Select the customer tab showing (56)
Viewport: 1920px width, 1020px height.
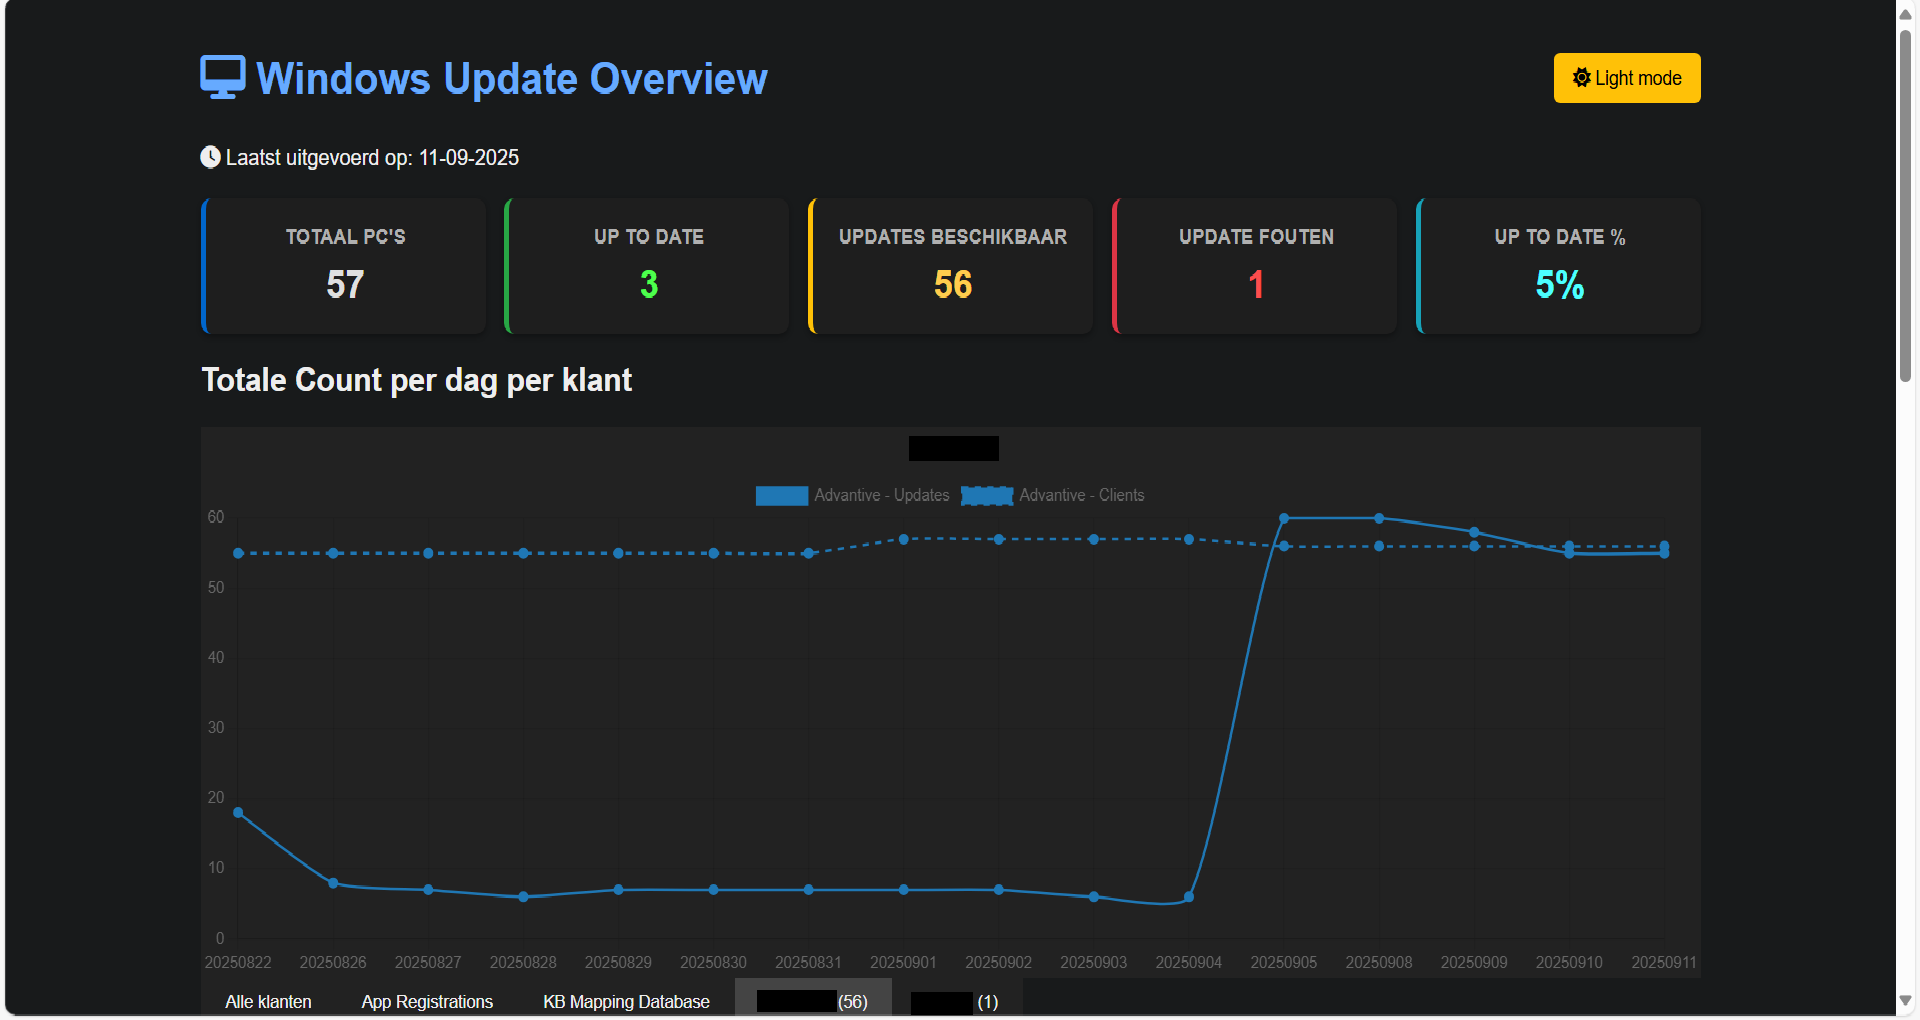(x=813, y=1000)
